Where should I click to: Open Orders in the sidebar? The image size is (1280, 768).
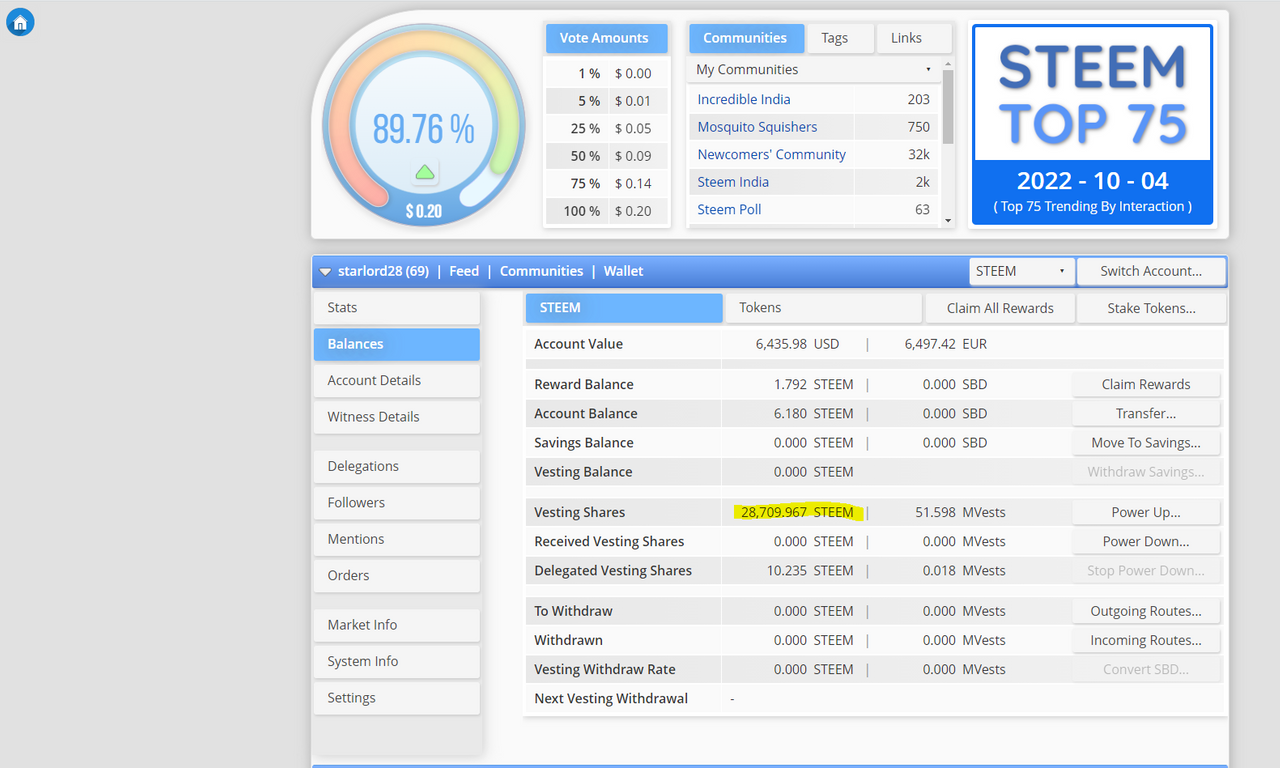(x=397, y=575)
